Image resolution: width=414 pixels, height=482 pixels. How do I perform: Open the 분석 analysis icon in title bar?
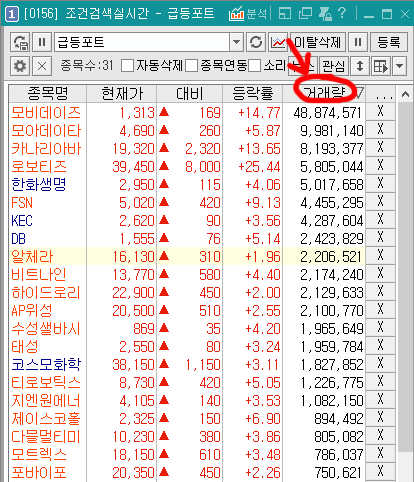coord(248,14)
